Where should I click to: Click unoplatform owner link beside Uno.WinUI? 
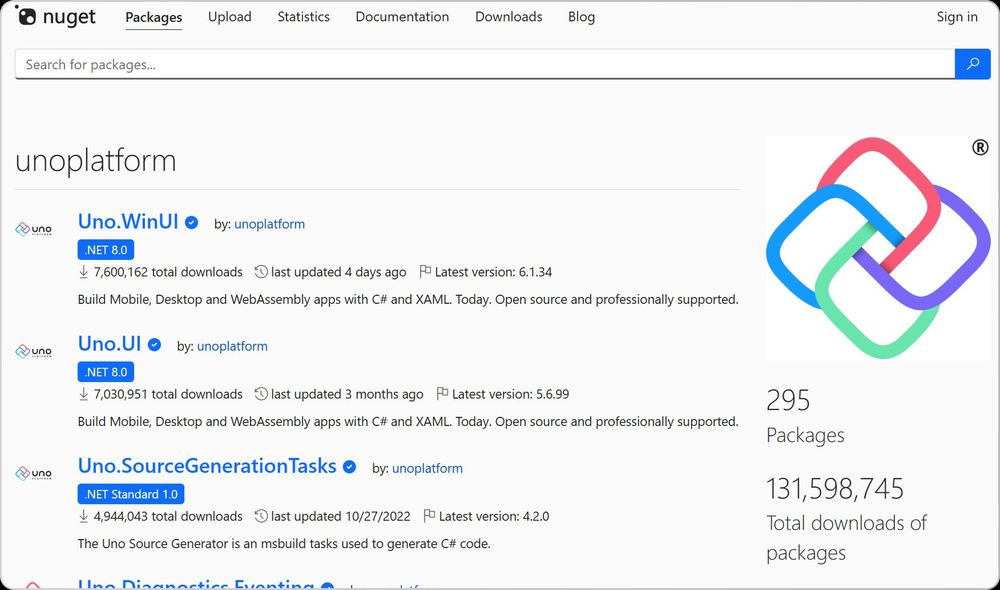[x=270, y=224]
